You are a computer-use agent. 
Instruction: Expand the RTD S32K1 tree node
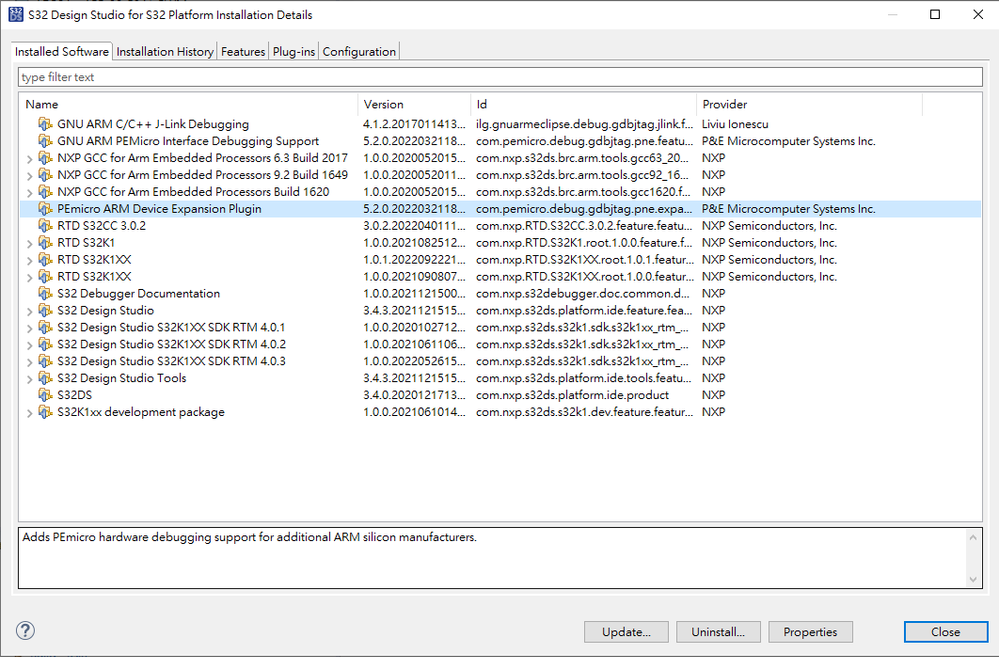click(29, 243)
